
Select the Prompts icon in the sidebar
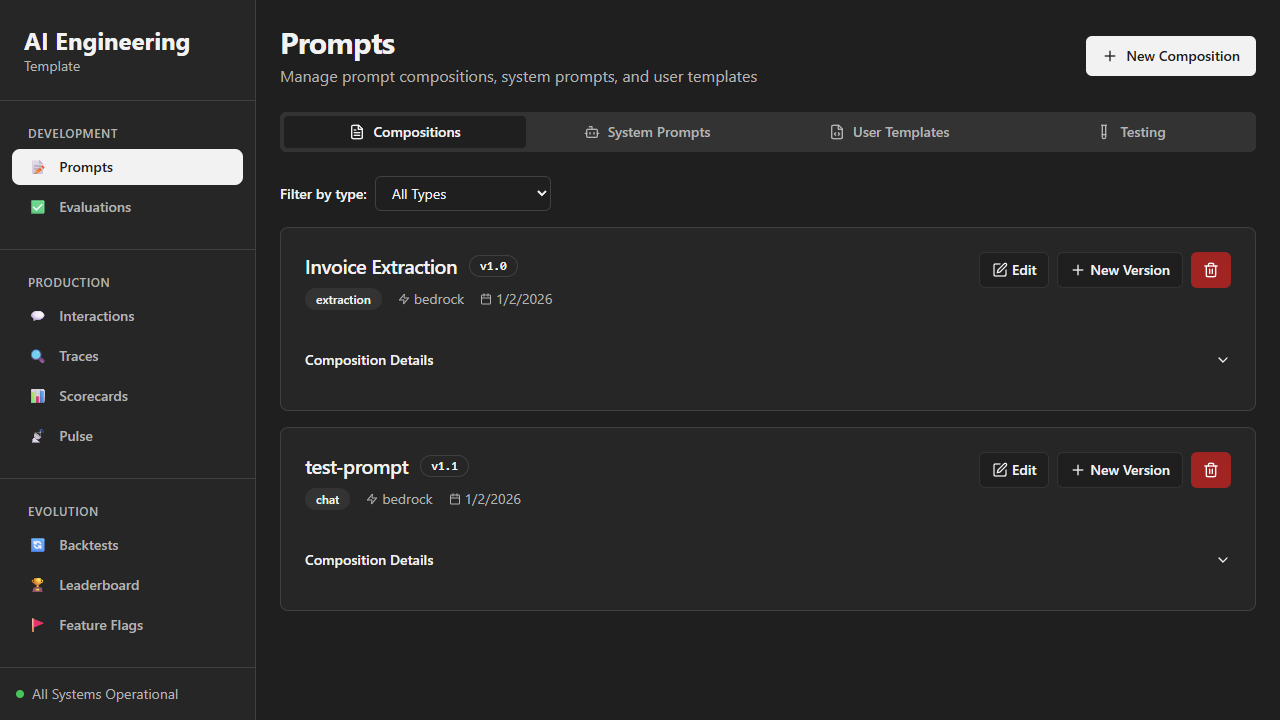[38, 167]
